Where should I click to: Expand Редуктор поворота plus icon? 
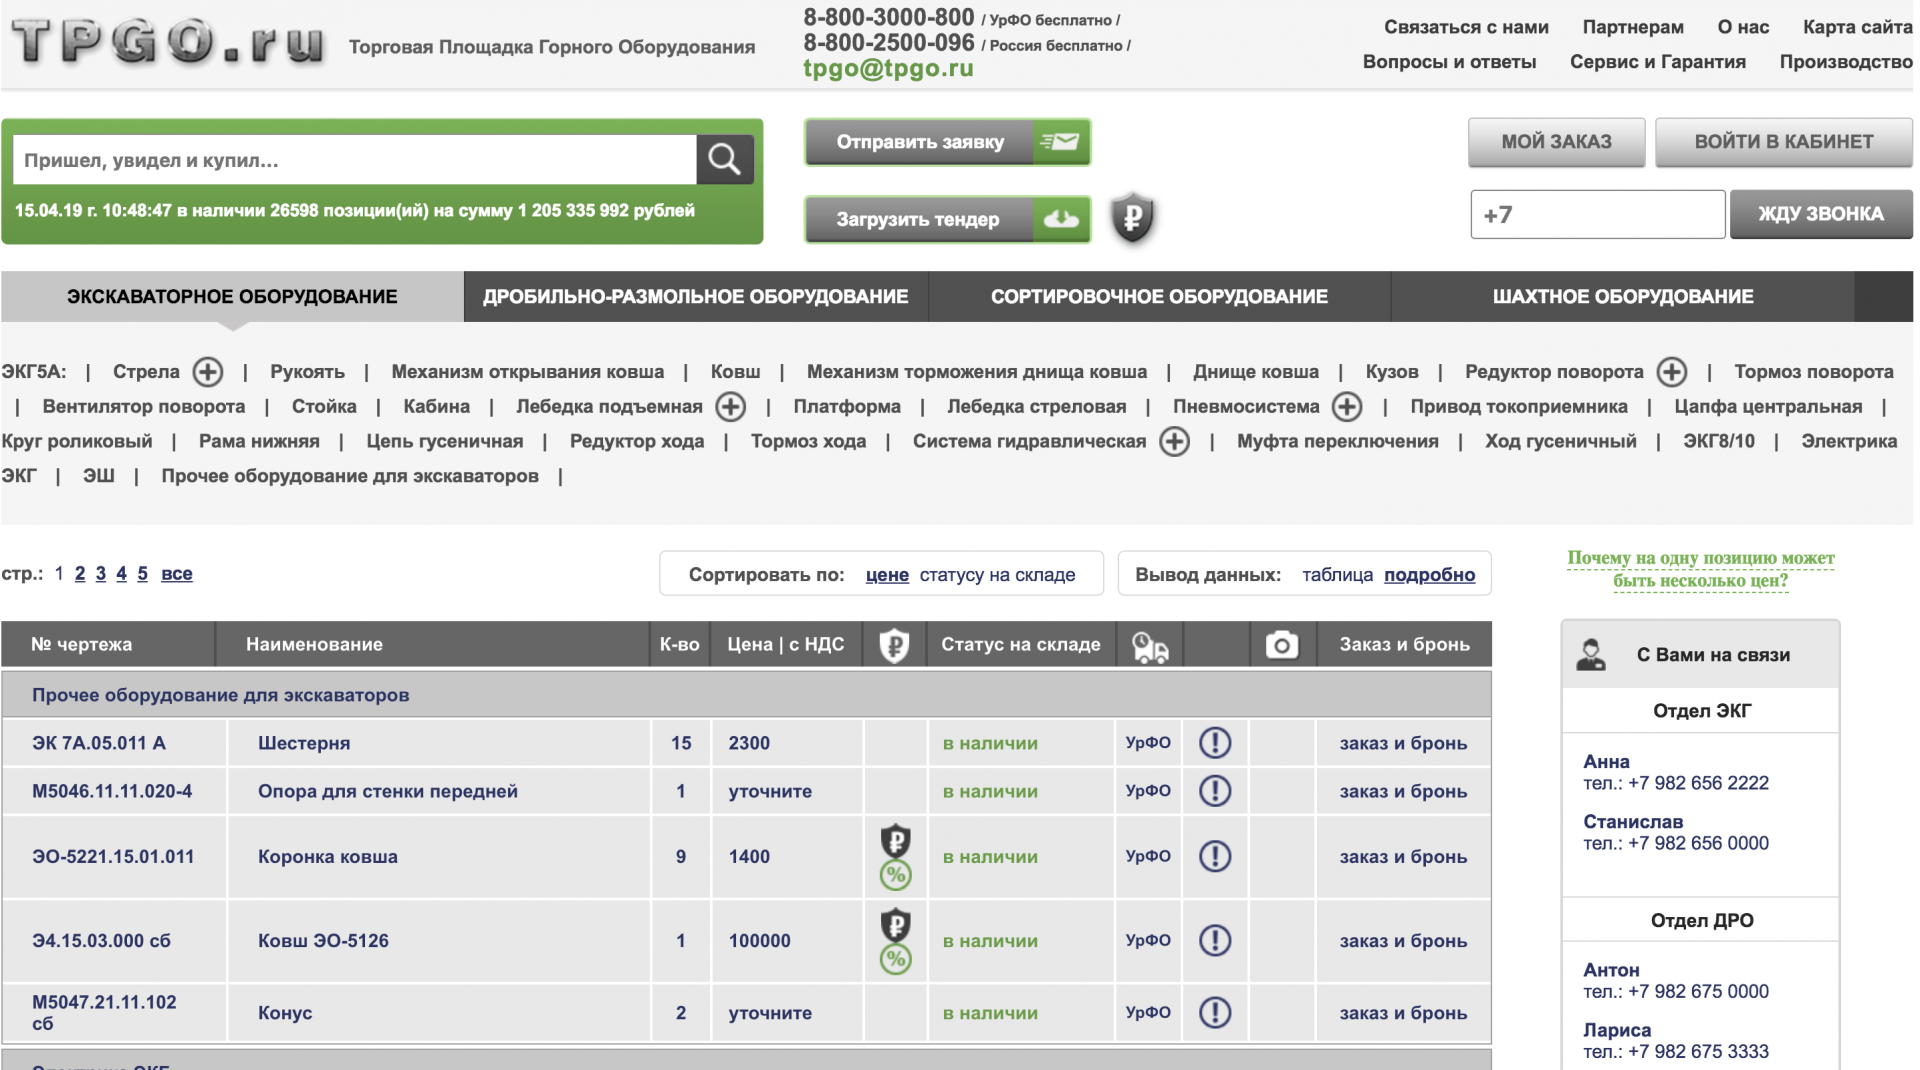click(1671, 372)
